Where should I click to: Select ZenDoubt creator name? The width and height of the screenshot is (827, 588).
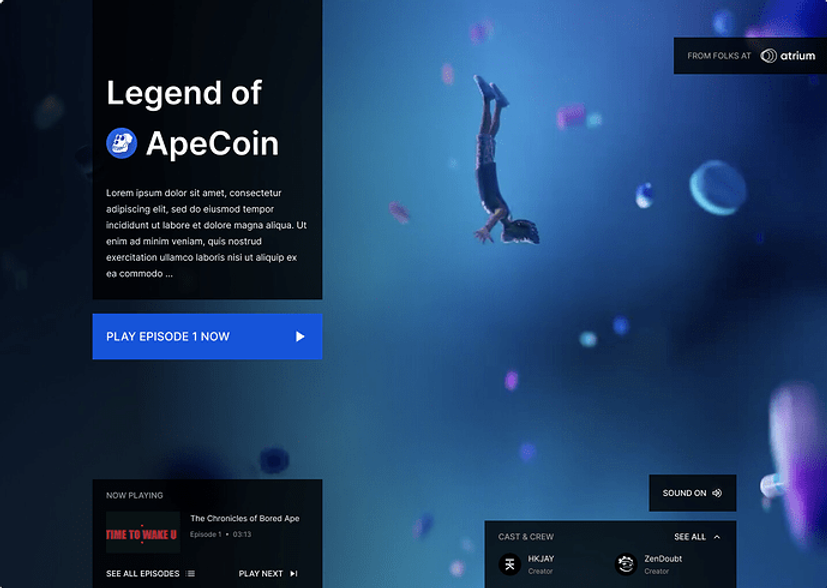tap(663, 558)
